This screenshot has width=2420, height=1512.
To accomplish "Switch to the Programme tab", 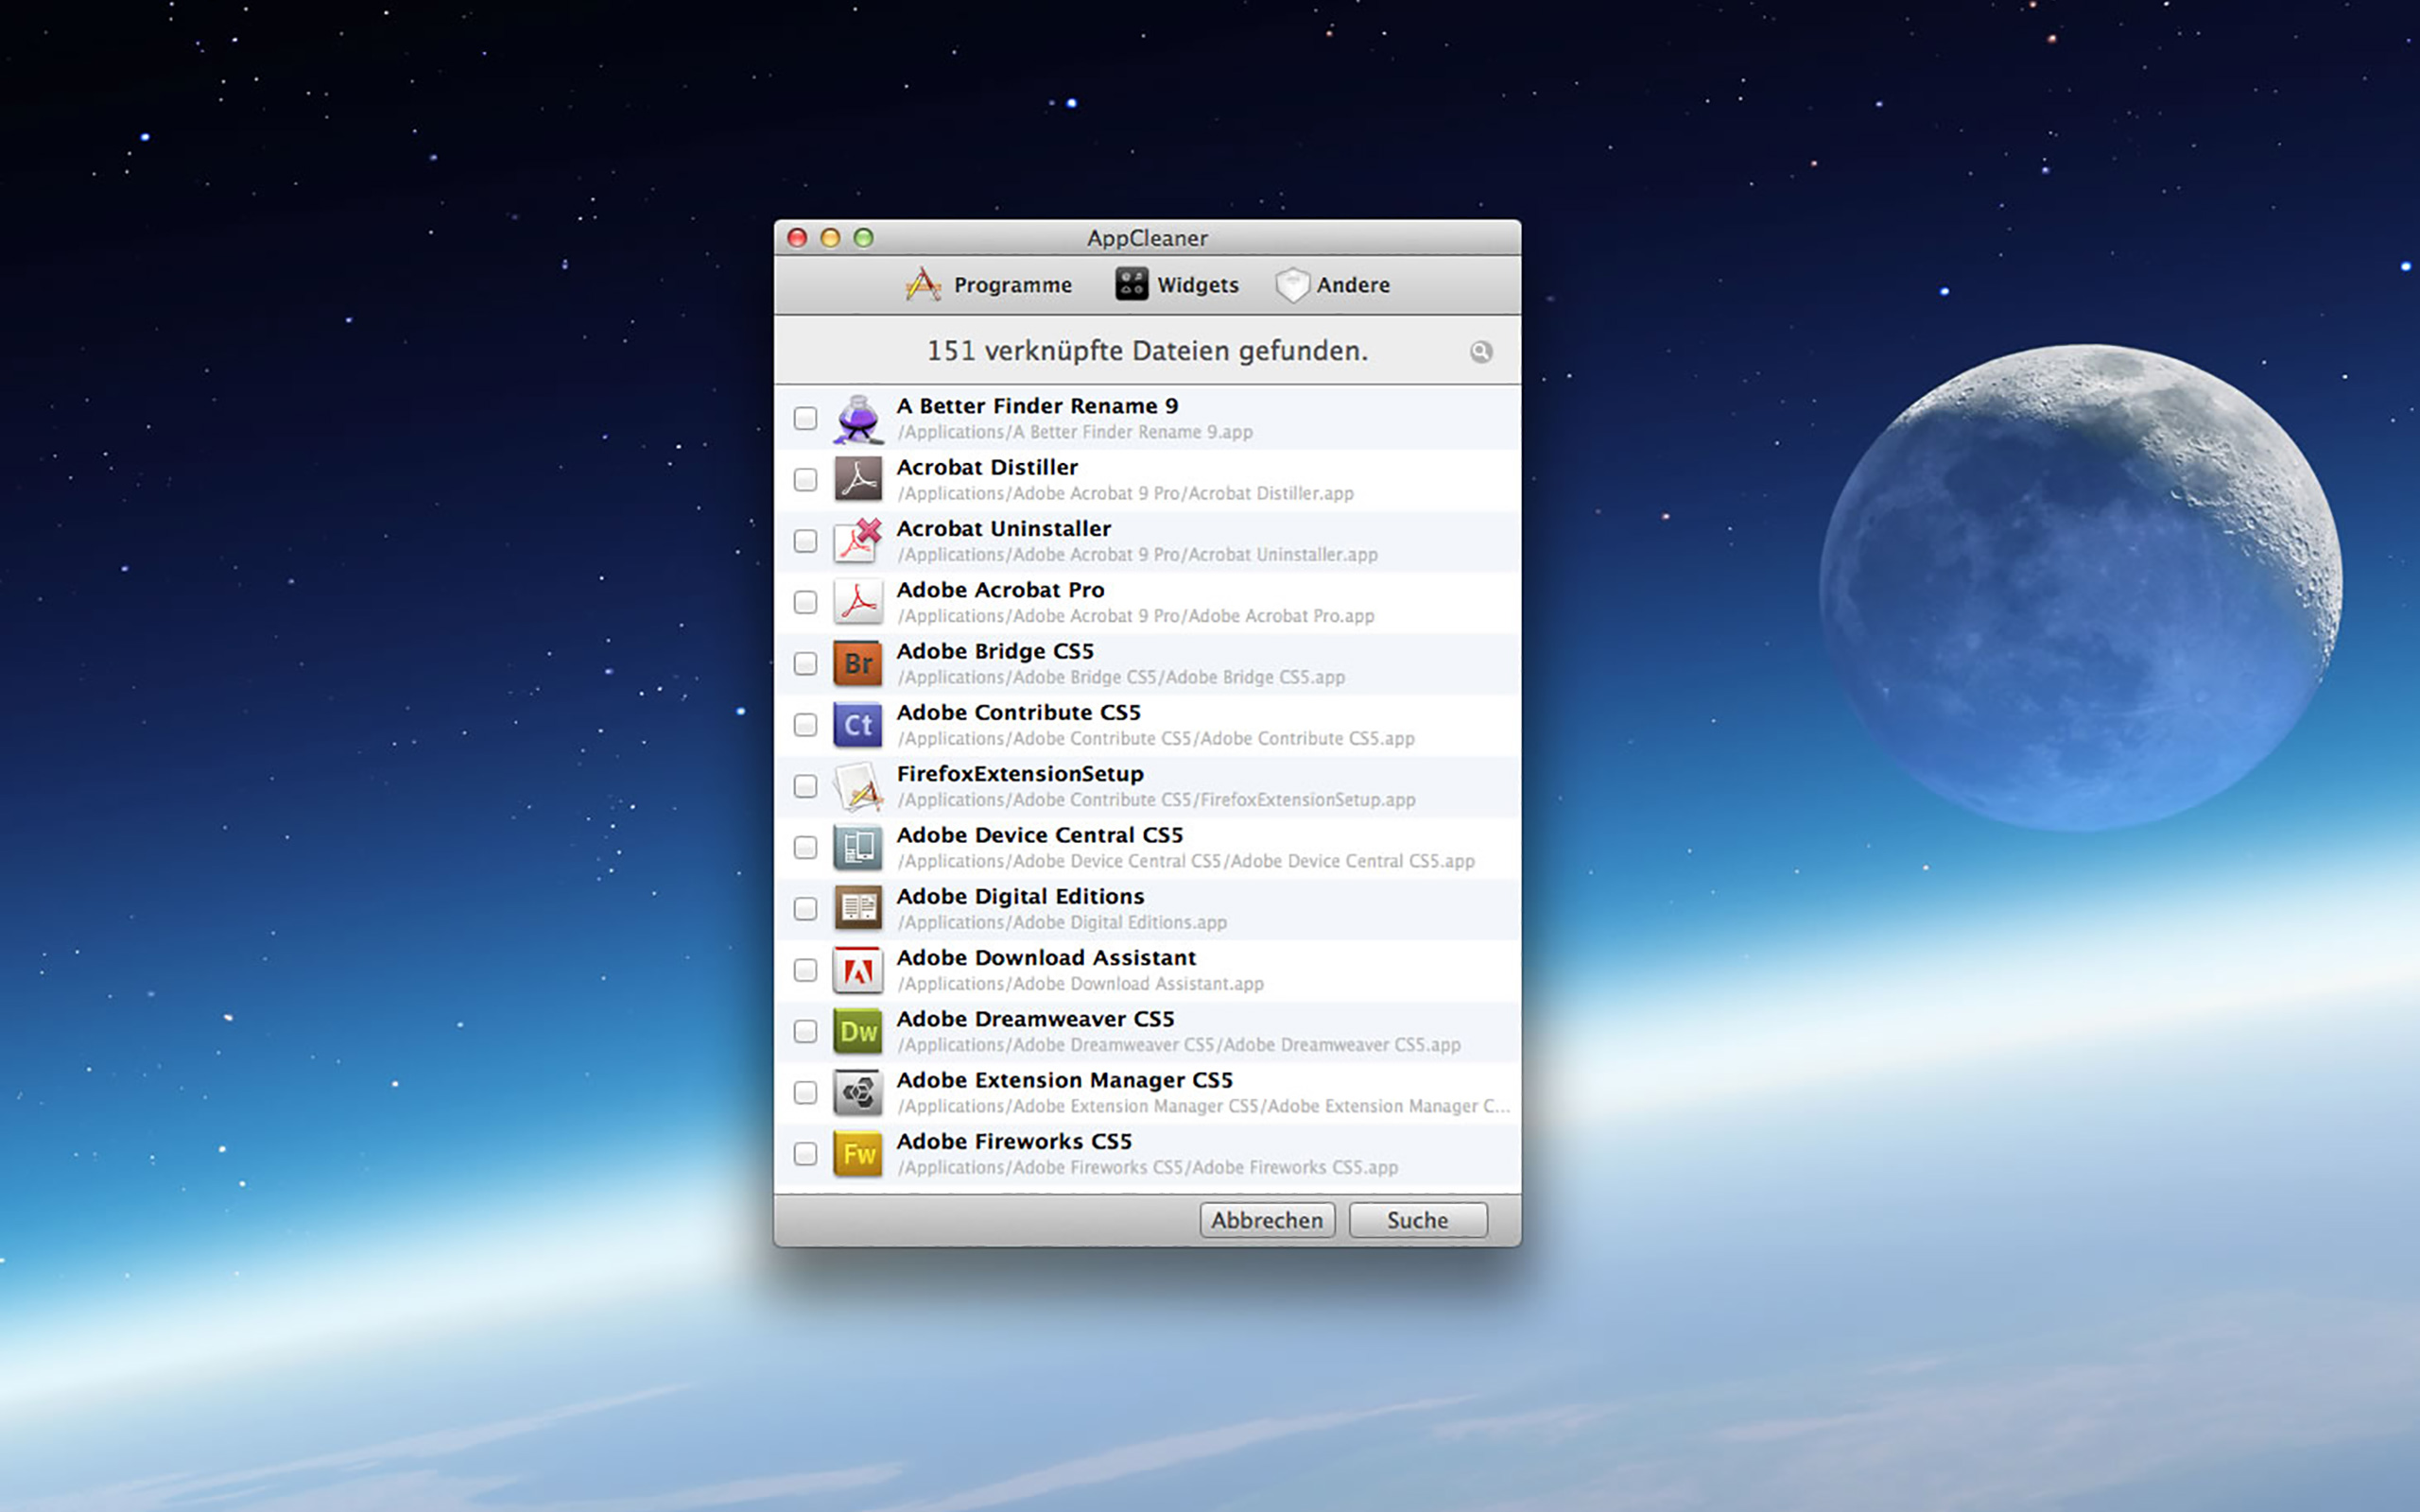I will click(989, 285).
